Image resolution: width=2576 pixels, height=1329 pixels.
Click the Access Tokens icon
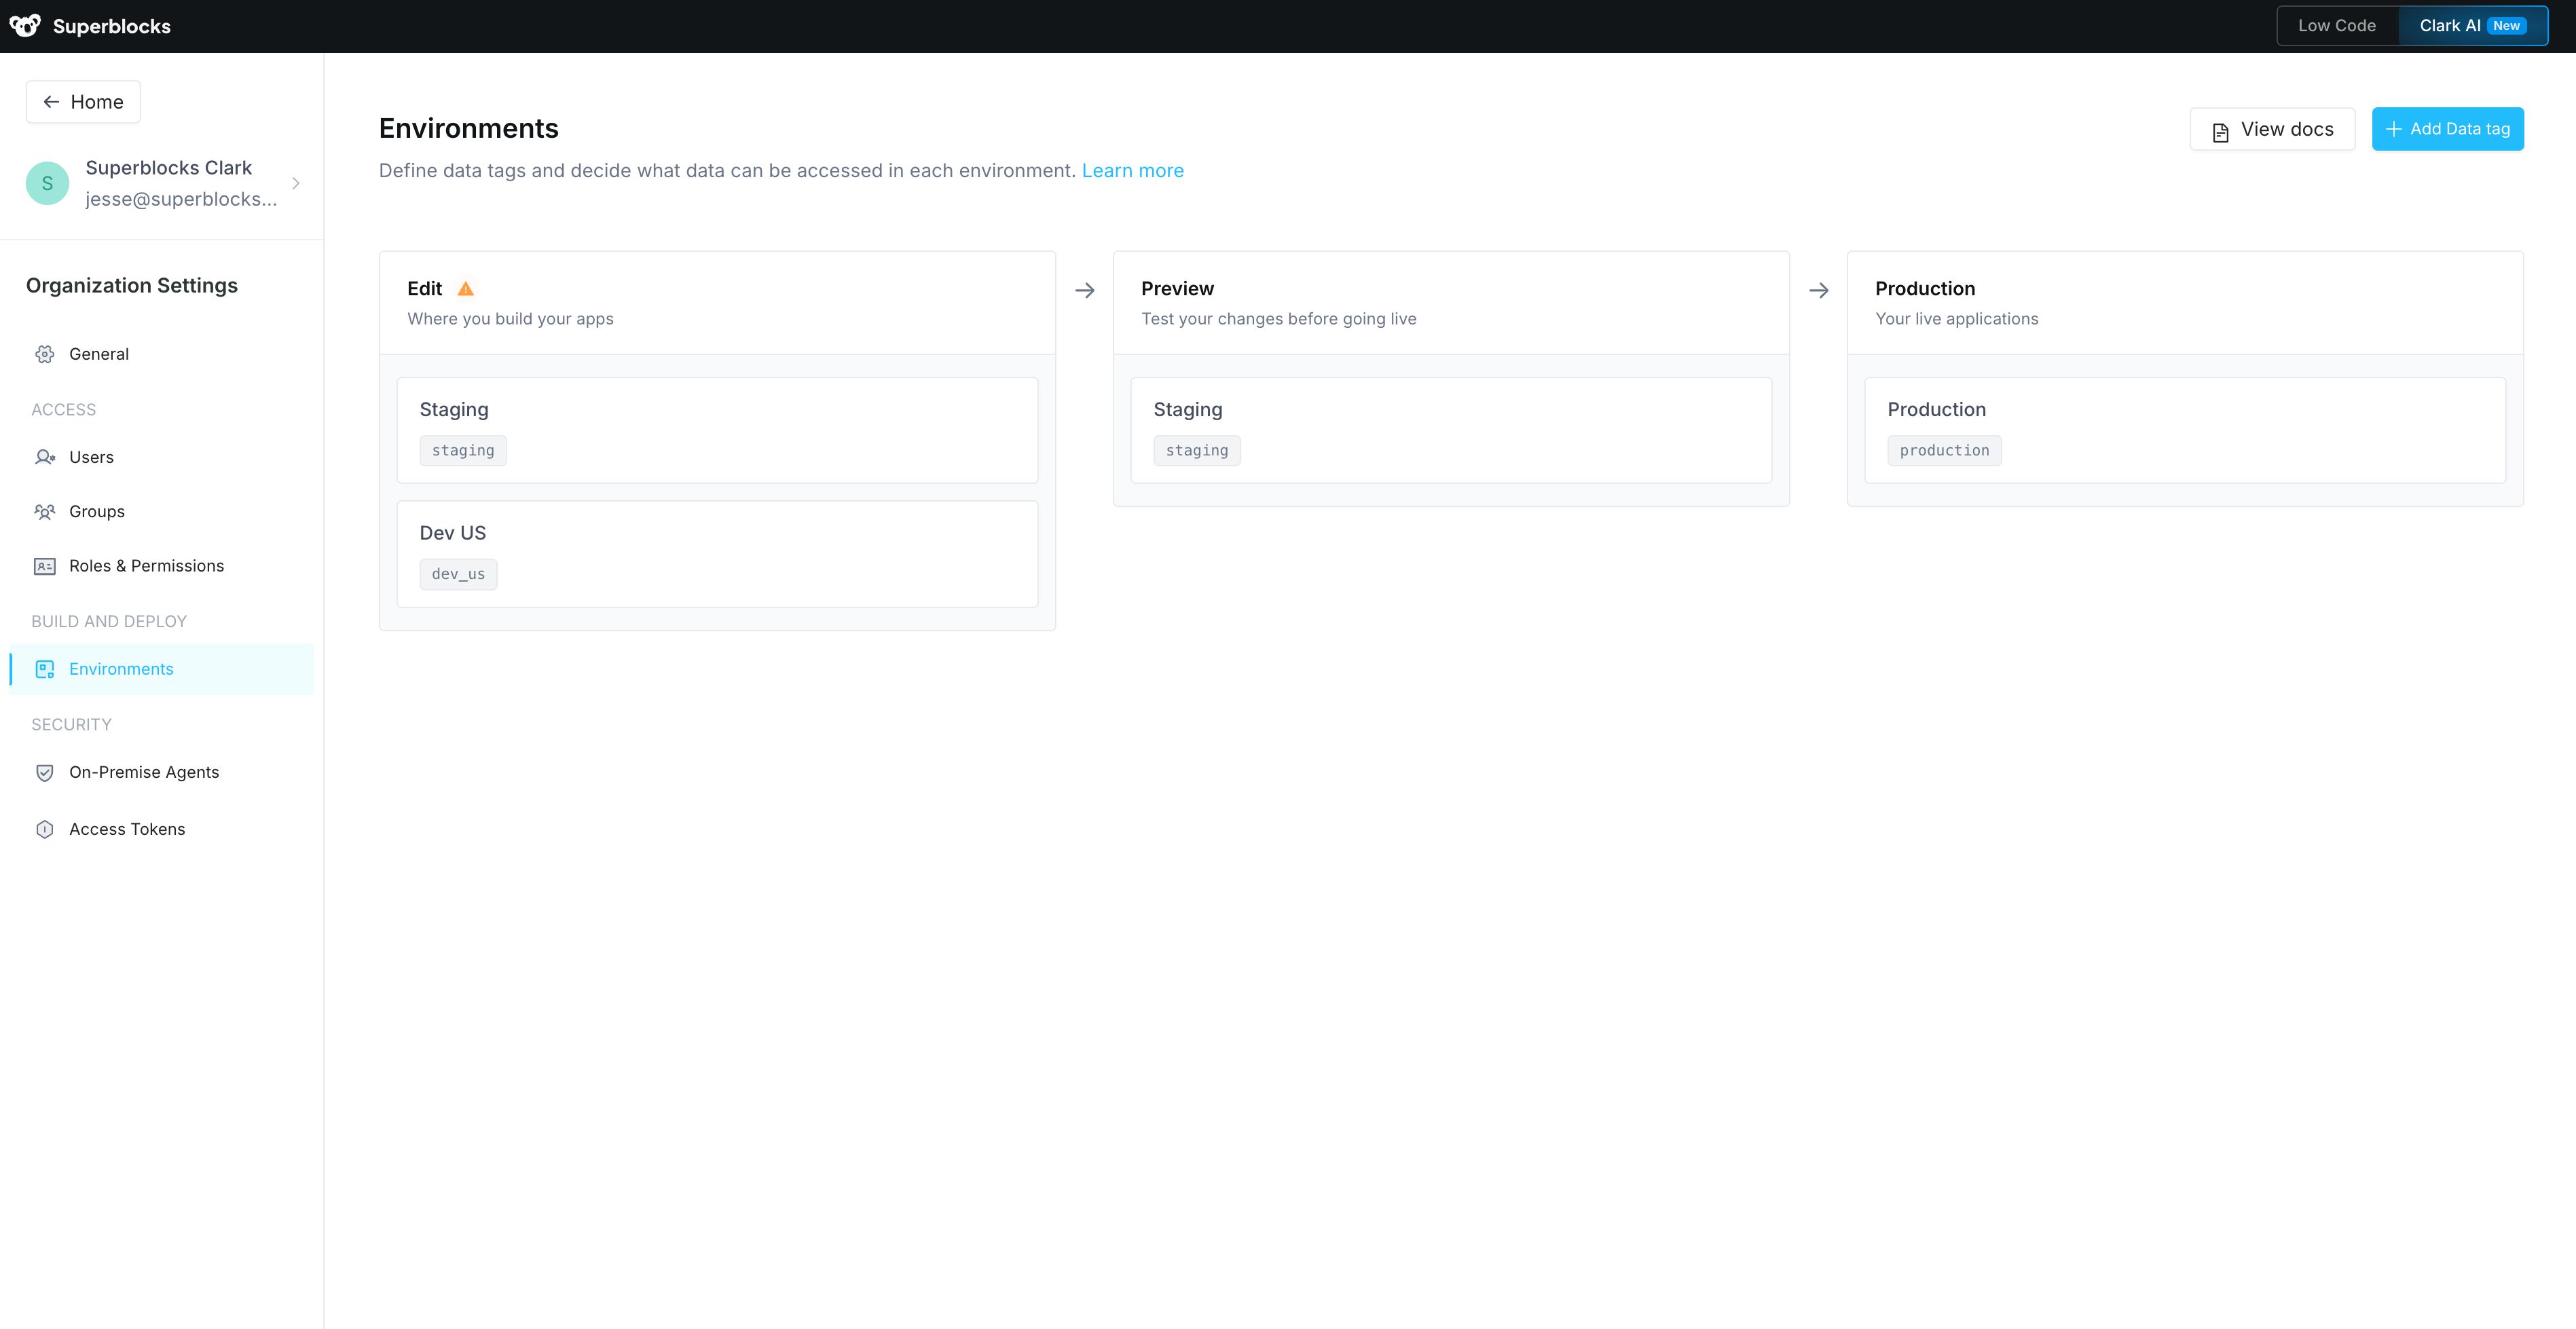[x=45, y=829]
